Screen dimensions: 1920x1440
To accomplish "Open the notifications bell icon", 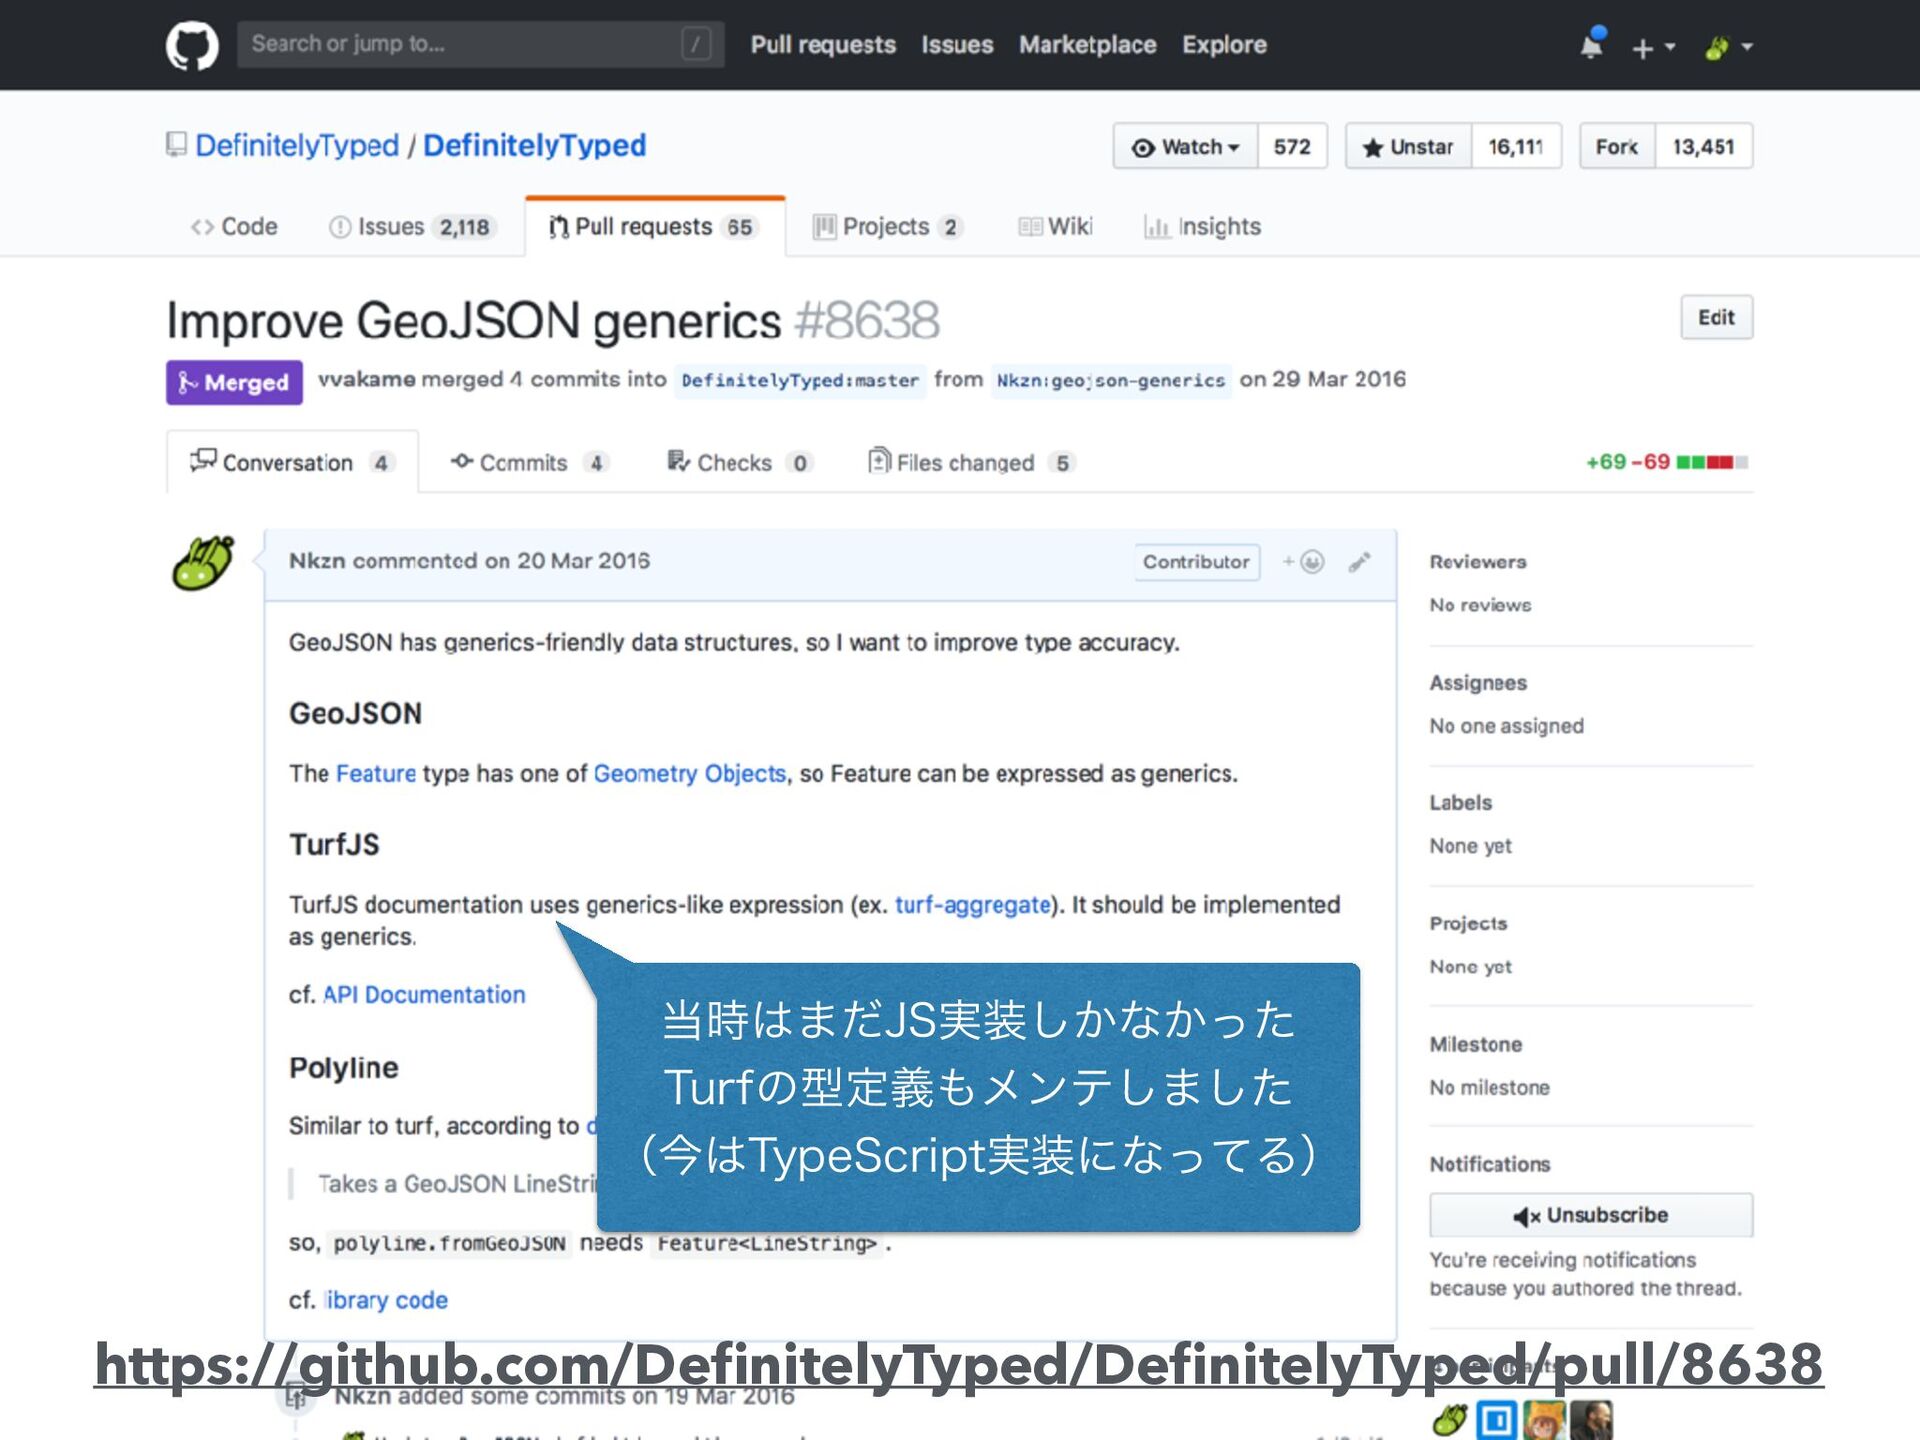I will 1591,46.
